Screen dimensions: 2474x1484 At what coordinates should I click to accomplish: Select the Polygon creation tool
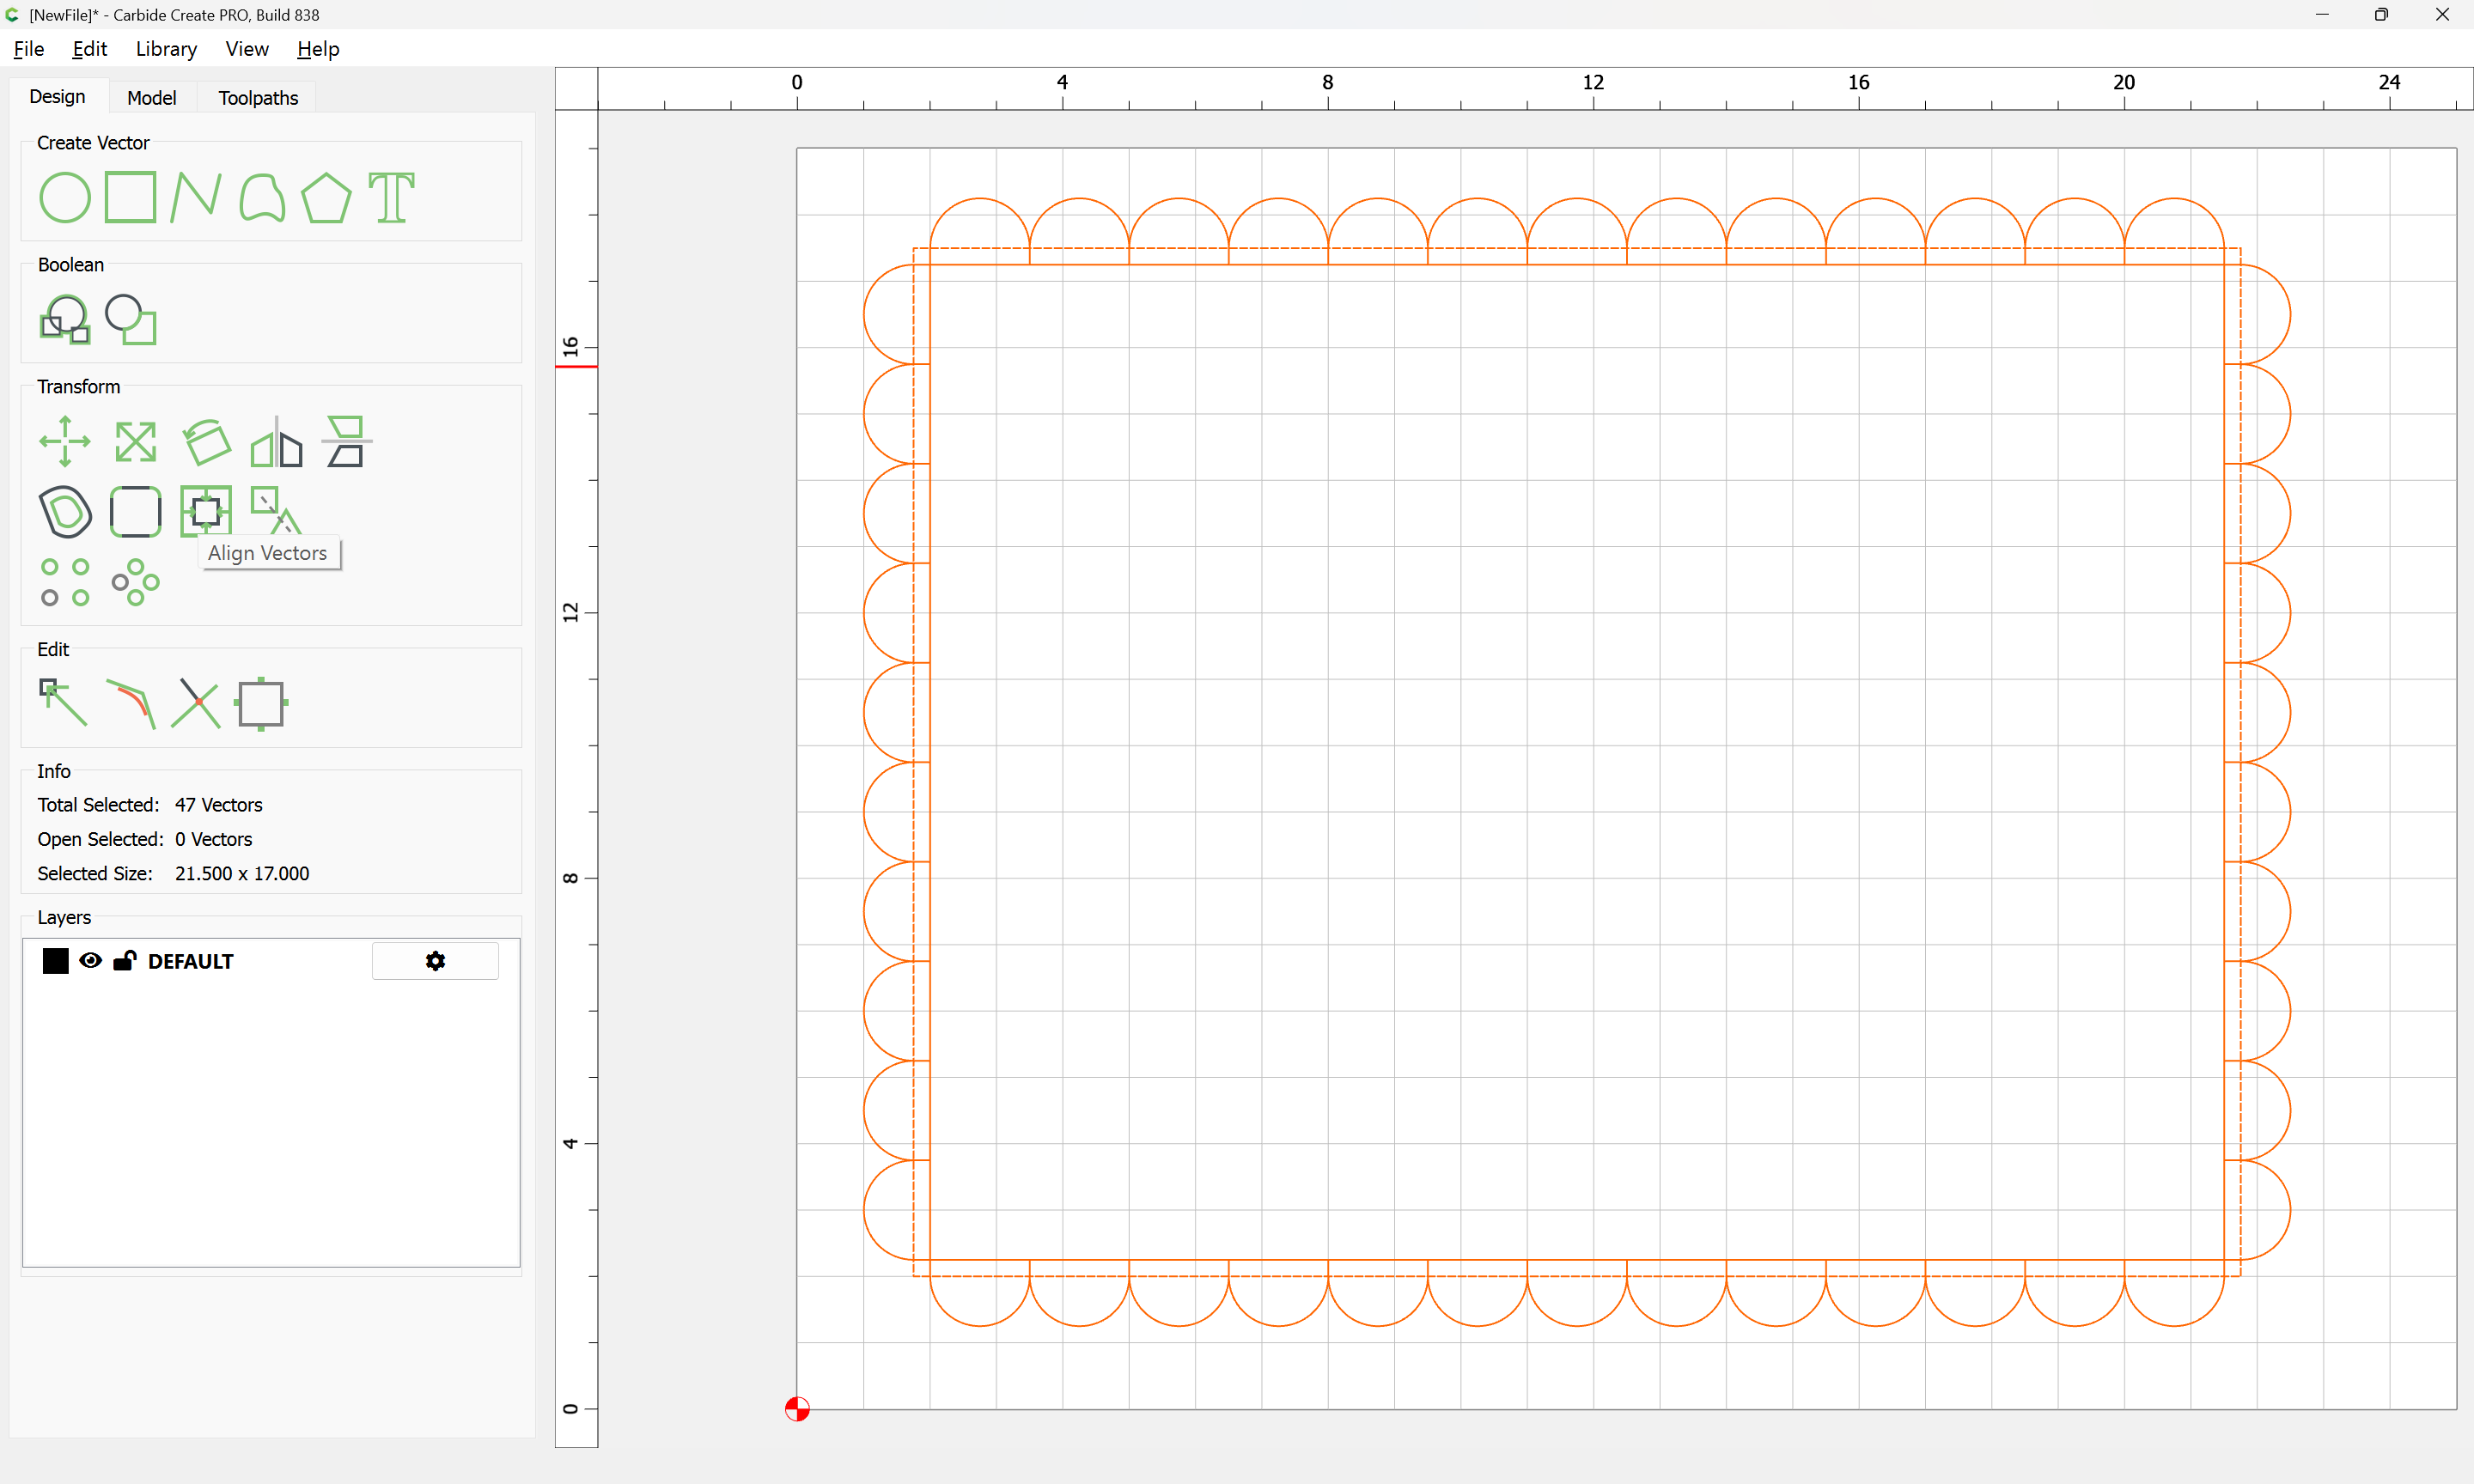coord(326,197)
